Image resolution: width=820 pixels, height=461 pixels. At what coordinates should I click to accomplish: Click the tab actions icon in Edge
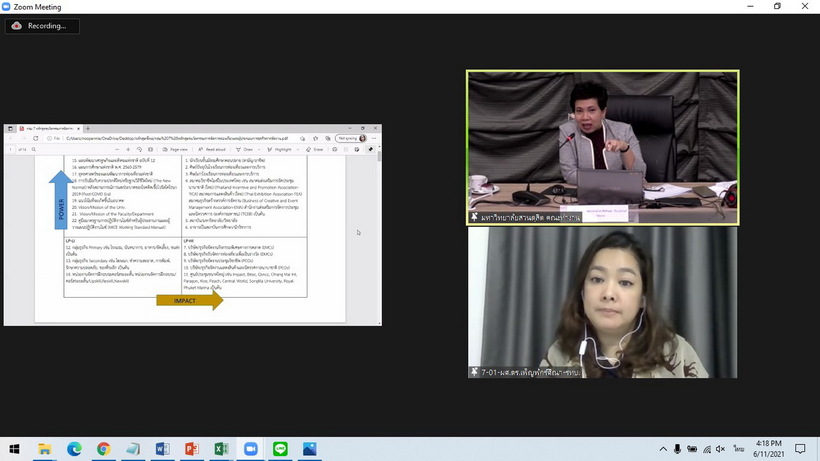pyautogui.click(x=10, y=128)
